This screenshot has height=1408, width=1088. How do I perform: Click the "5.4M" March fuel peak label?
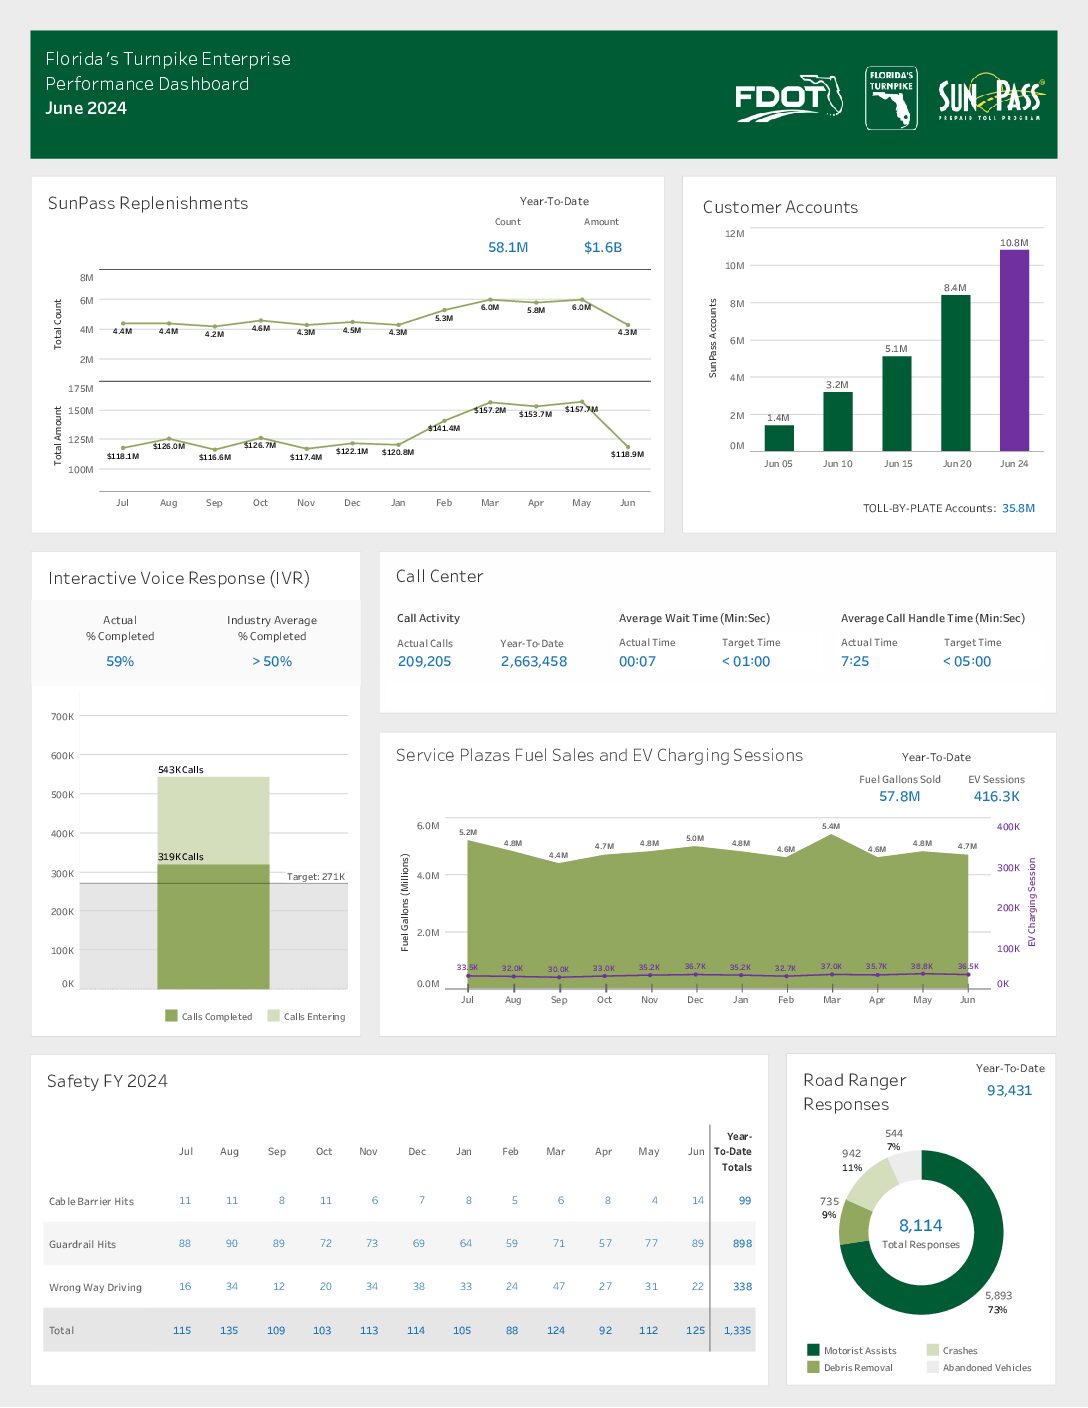click(x=831, y=826)
